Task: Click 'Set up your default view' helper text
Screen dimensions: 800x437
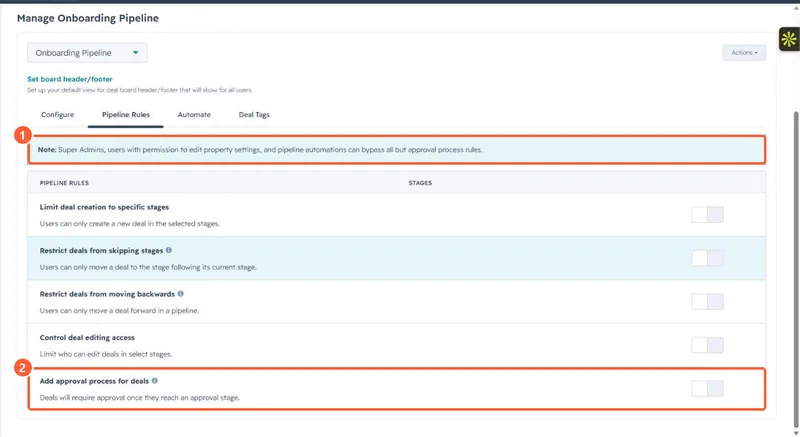Action: (x=140, y=90)
